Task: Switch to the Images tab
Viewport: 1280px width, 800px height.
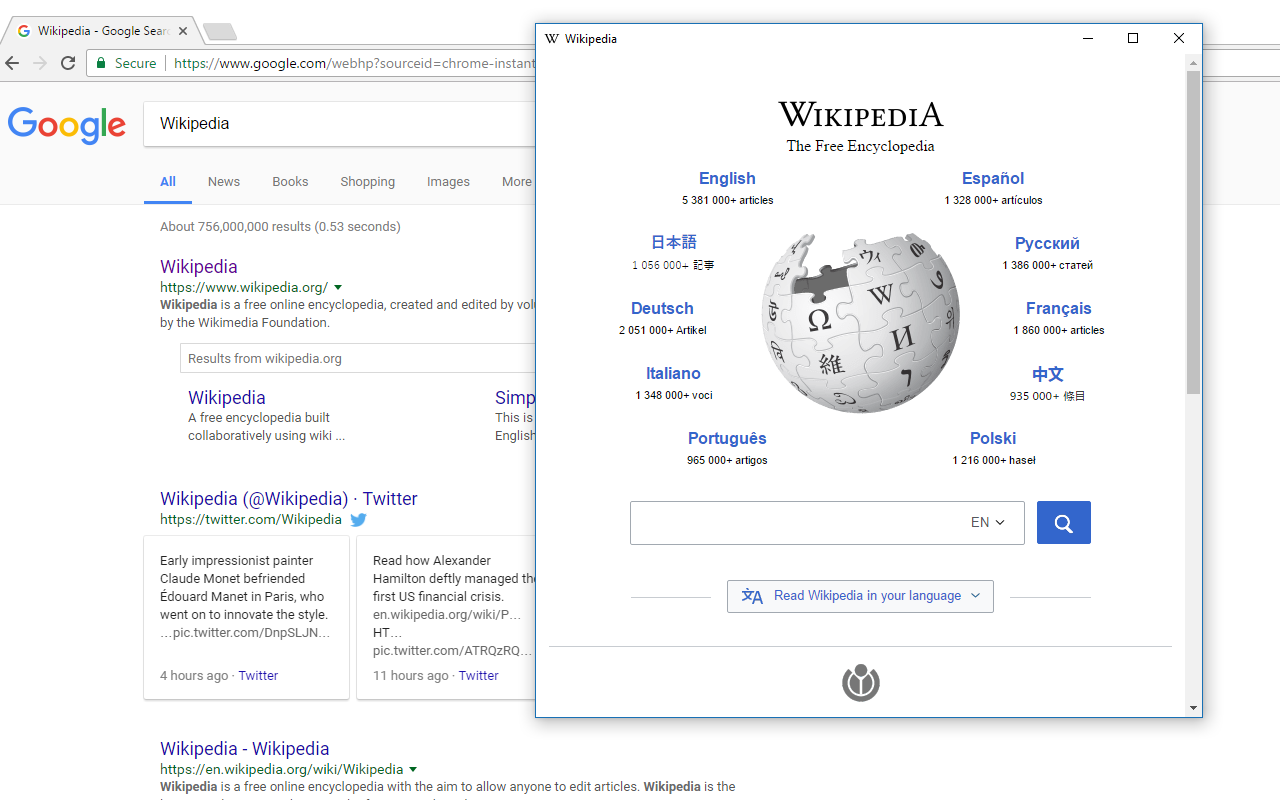Action: click(448, 182)
